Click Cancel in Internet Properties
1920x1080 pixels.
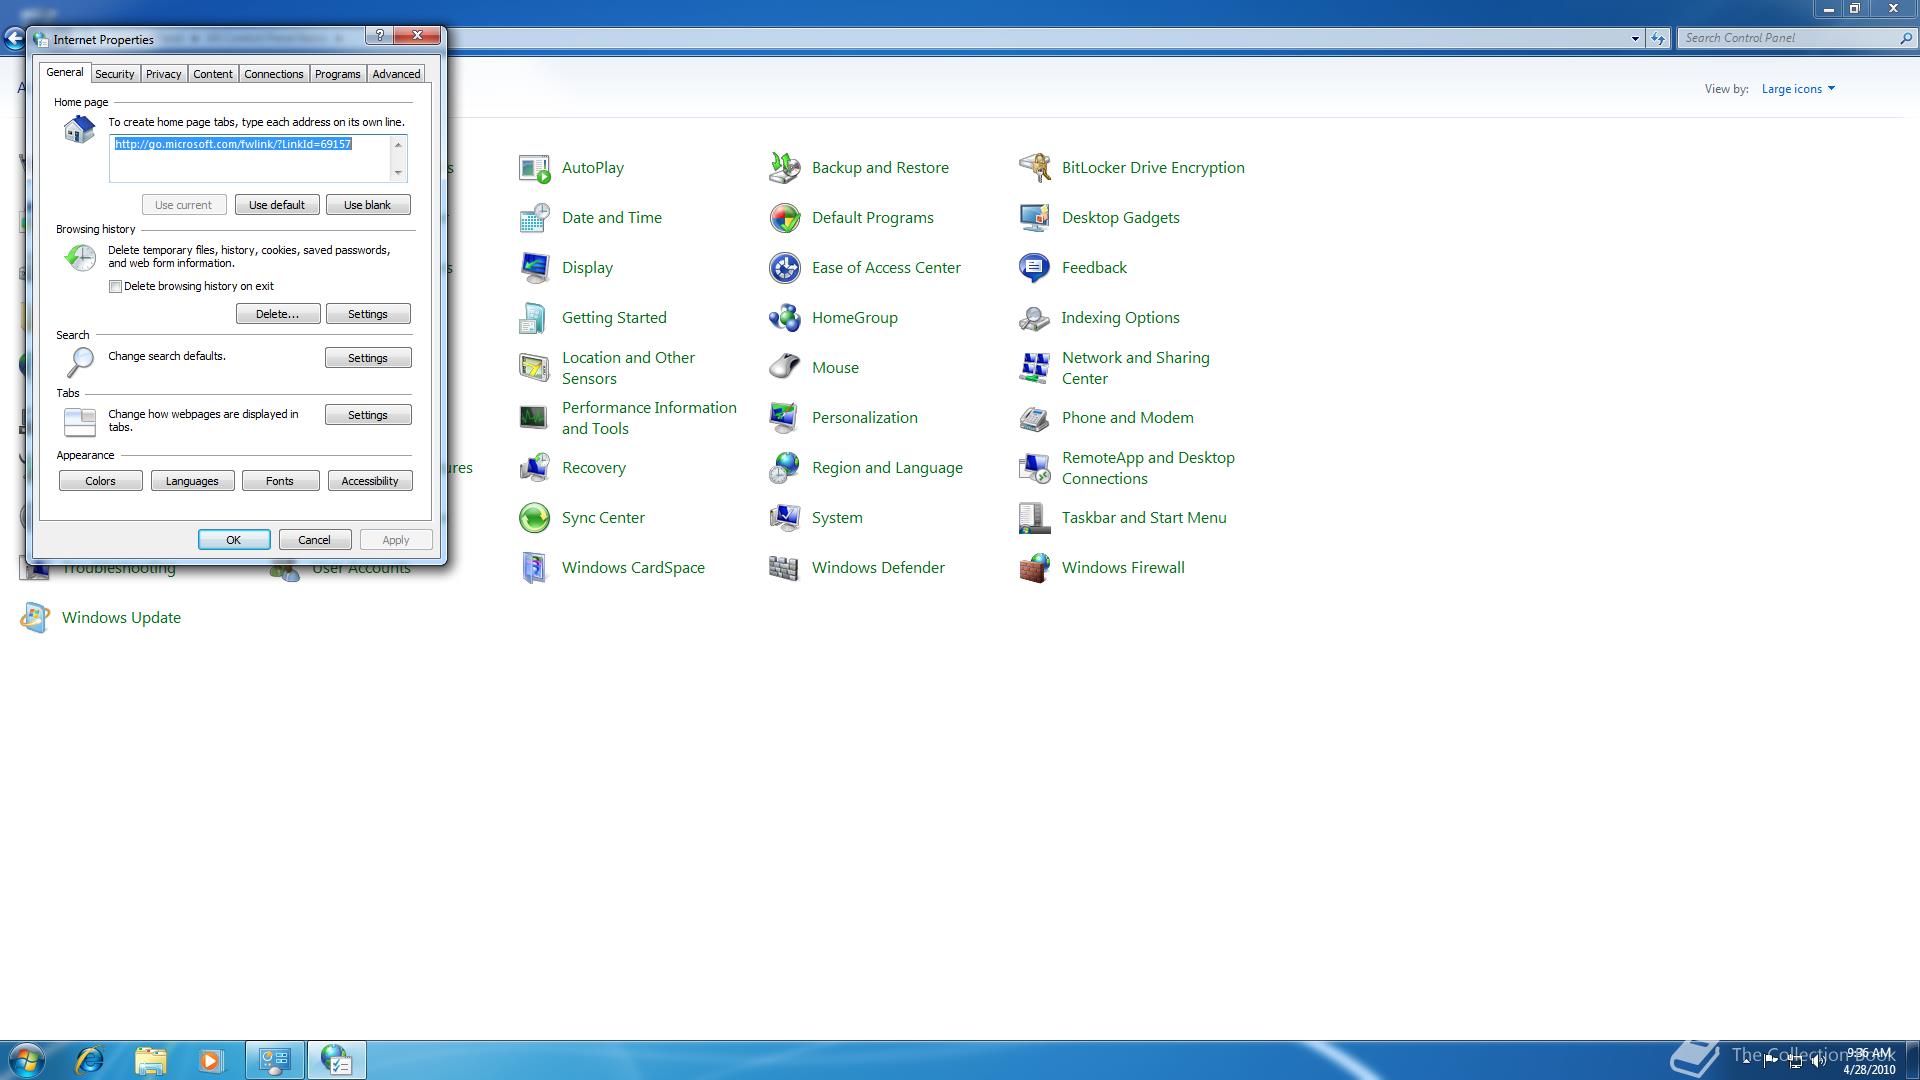[x=314, y=540]
